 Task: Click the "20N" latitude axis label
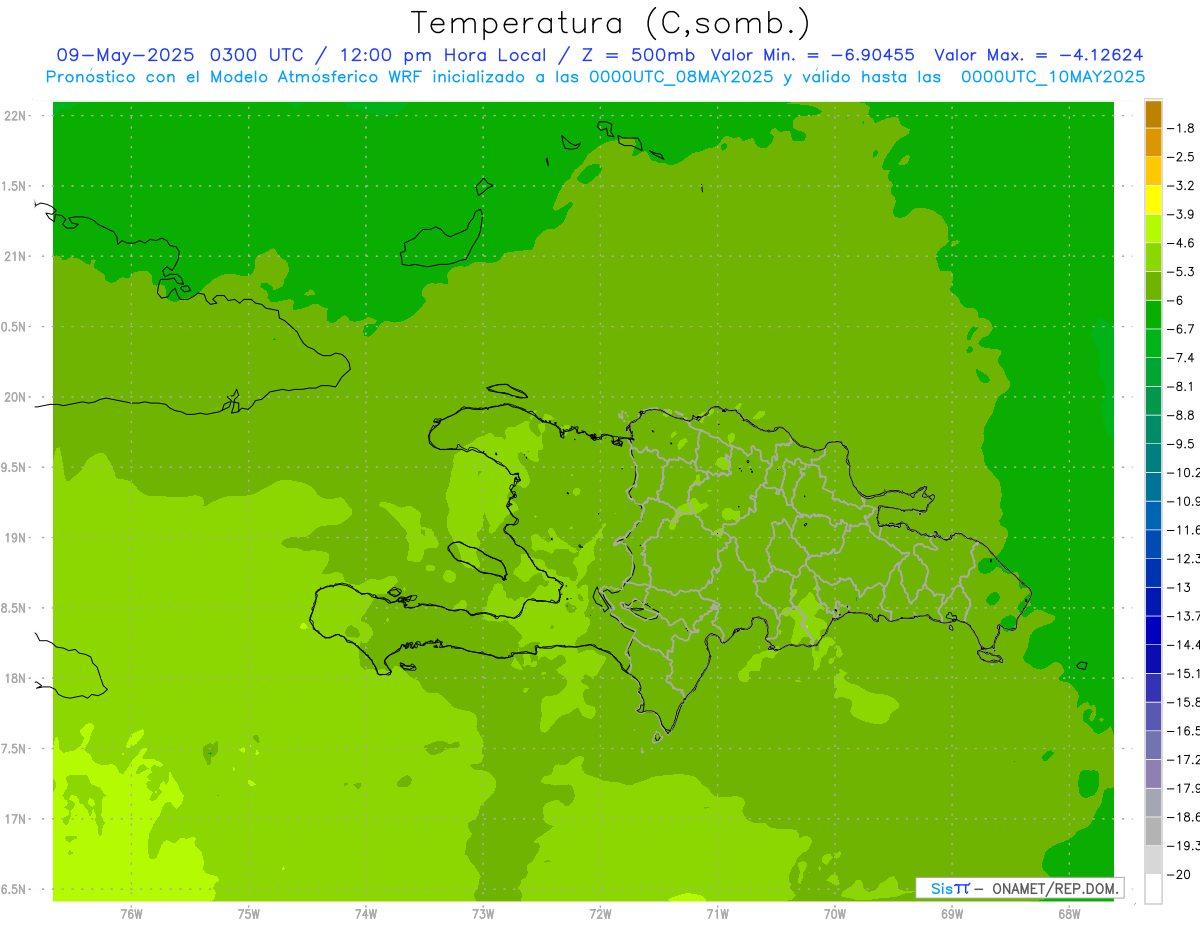tap(15, 397)
